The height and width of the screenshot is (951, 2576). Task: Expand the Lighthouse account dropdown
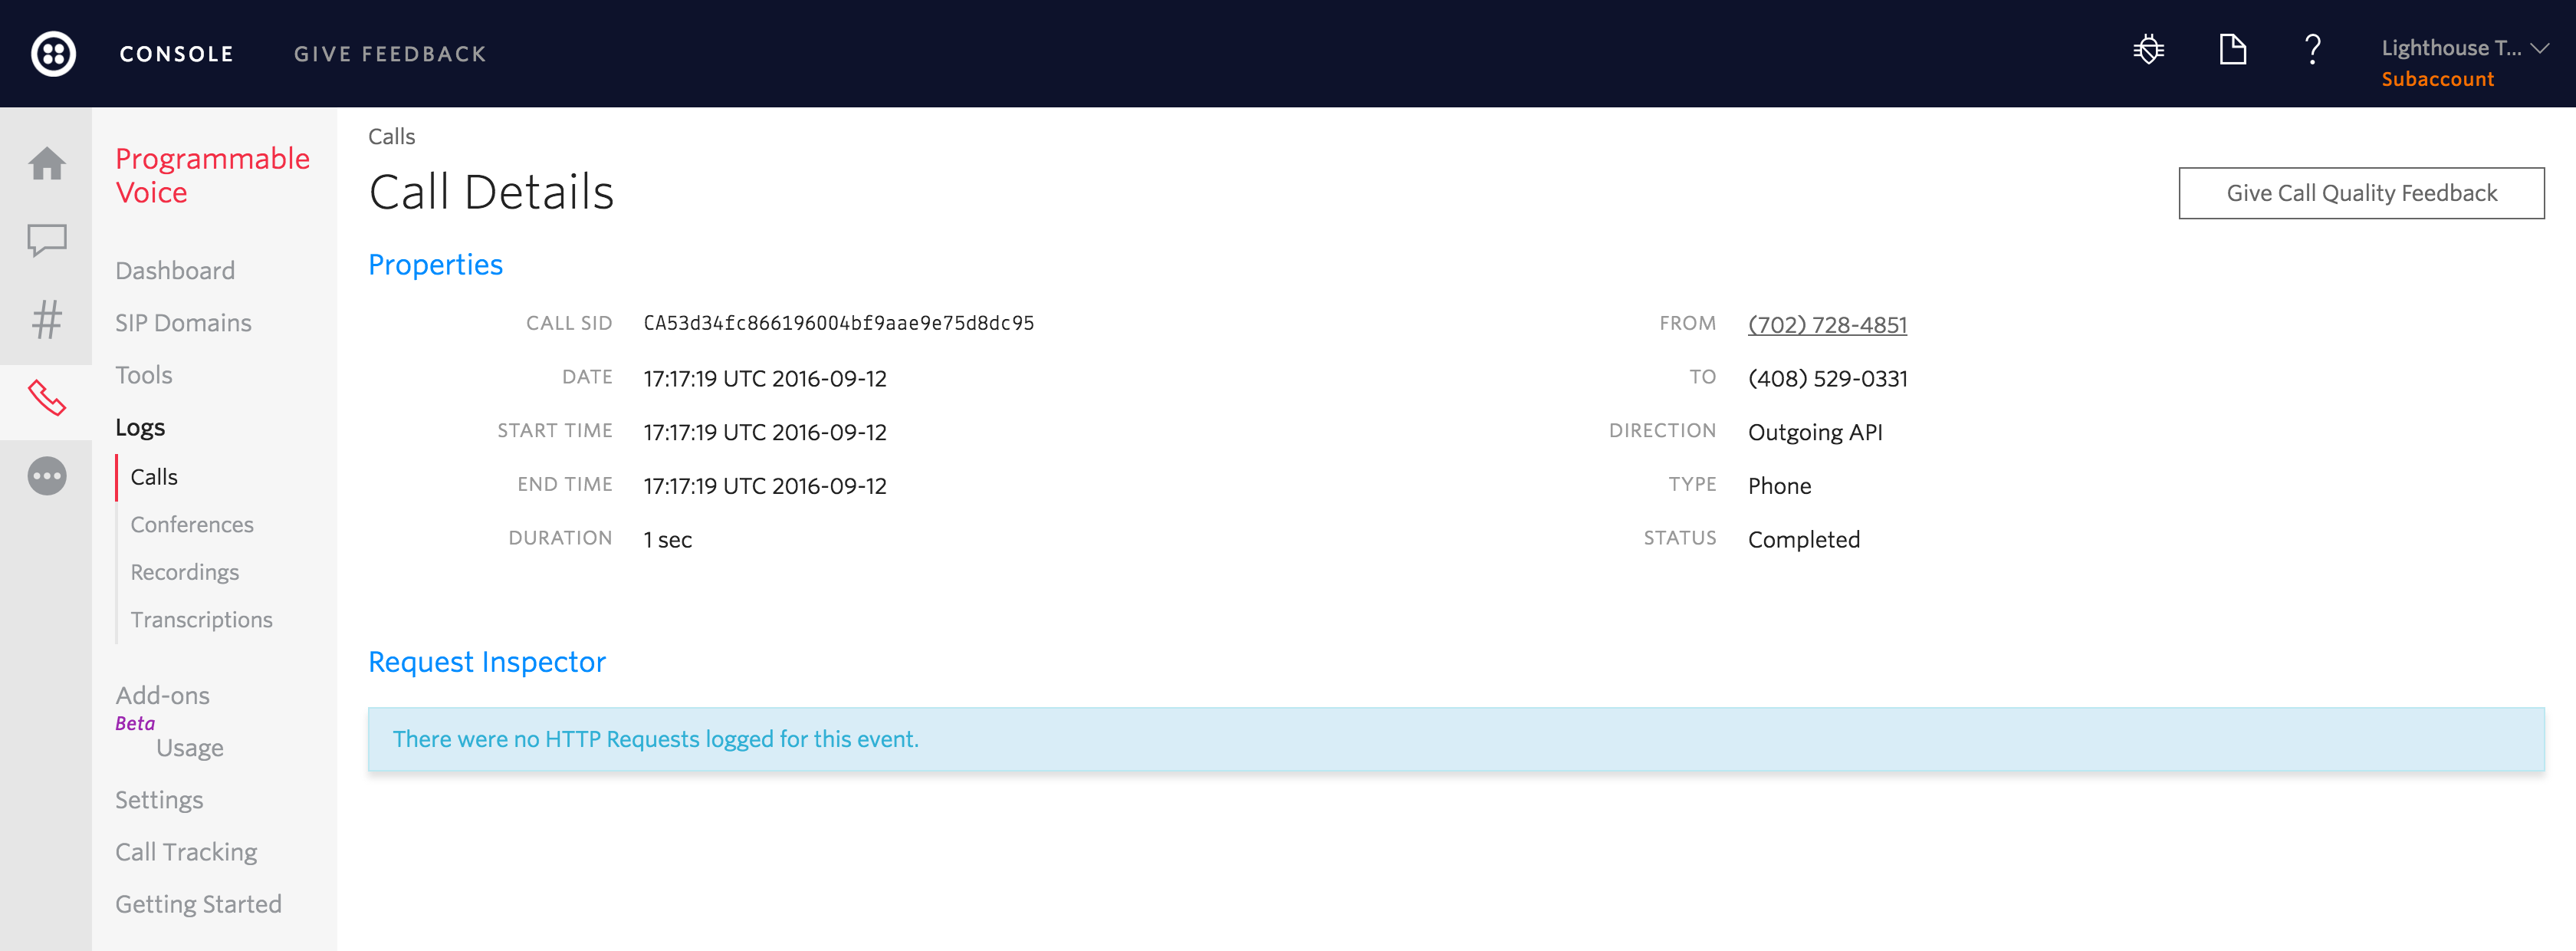2464,48
